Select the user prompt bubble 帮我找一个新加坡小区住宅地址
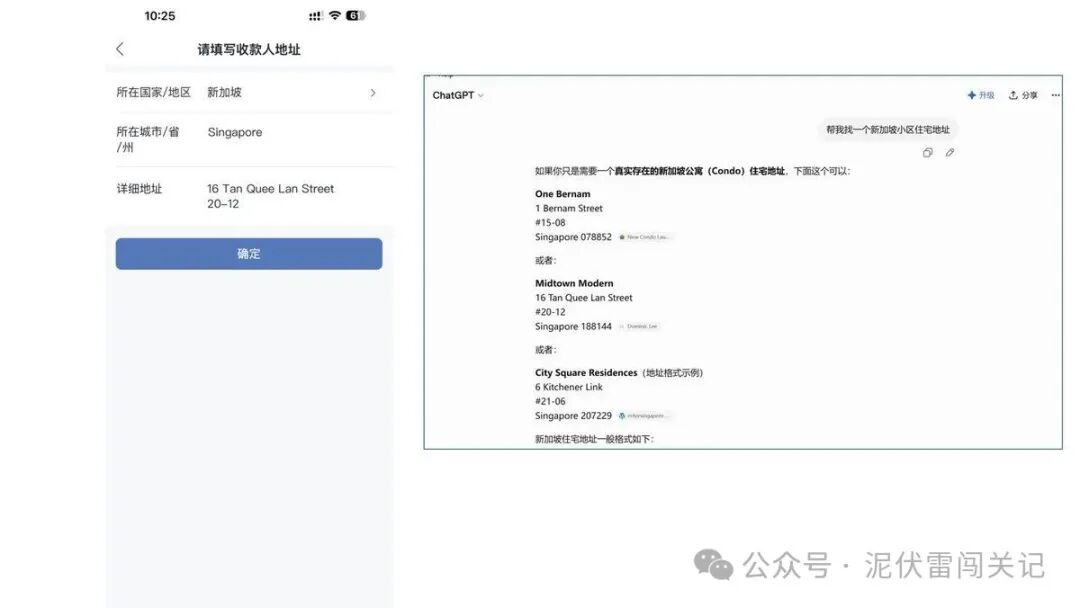This screenshot has width=1080, height=608. pos(887,129)
